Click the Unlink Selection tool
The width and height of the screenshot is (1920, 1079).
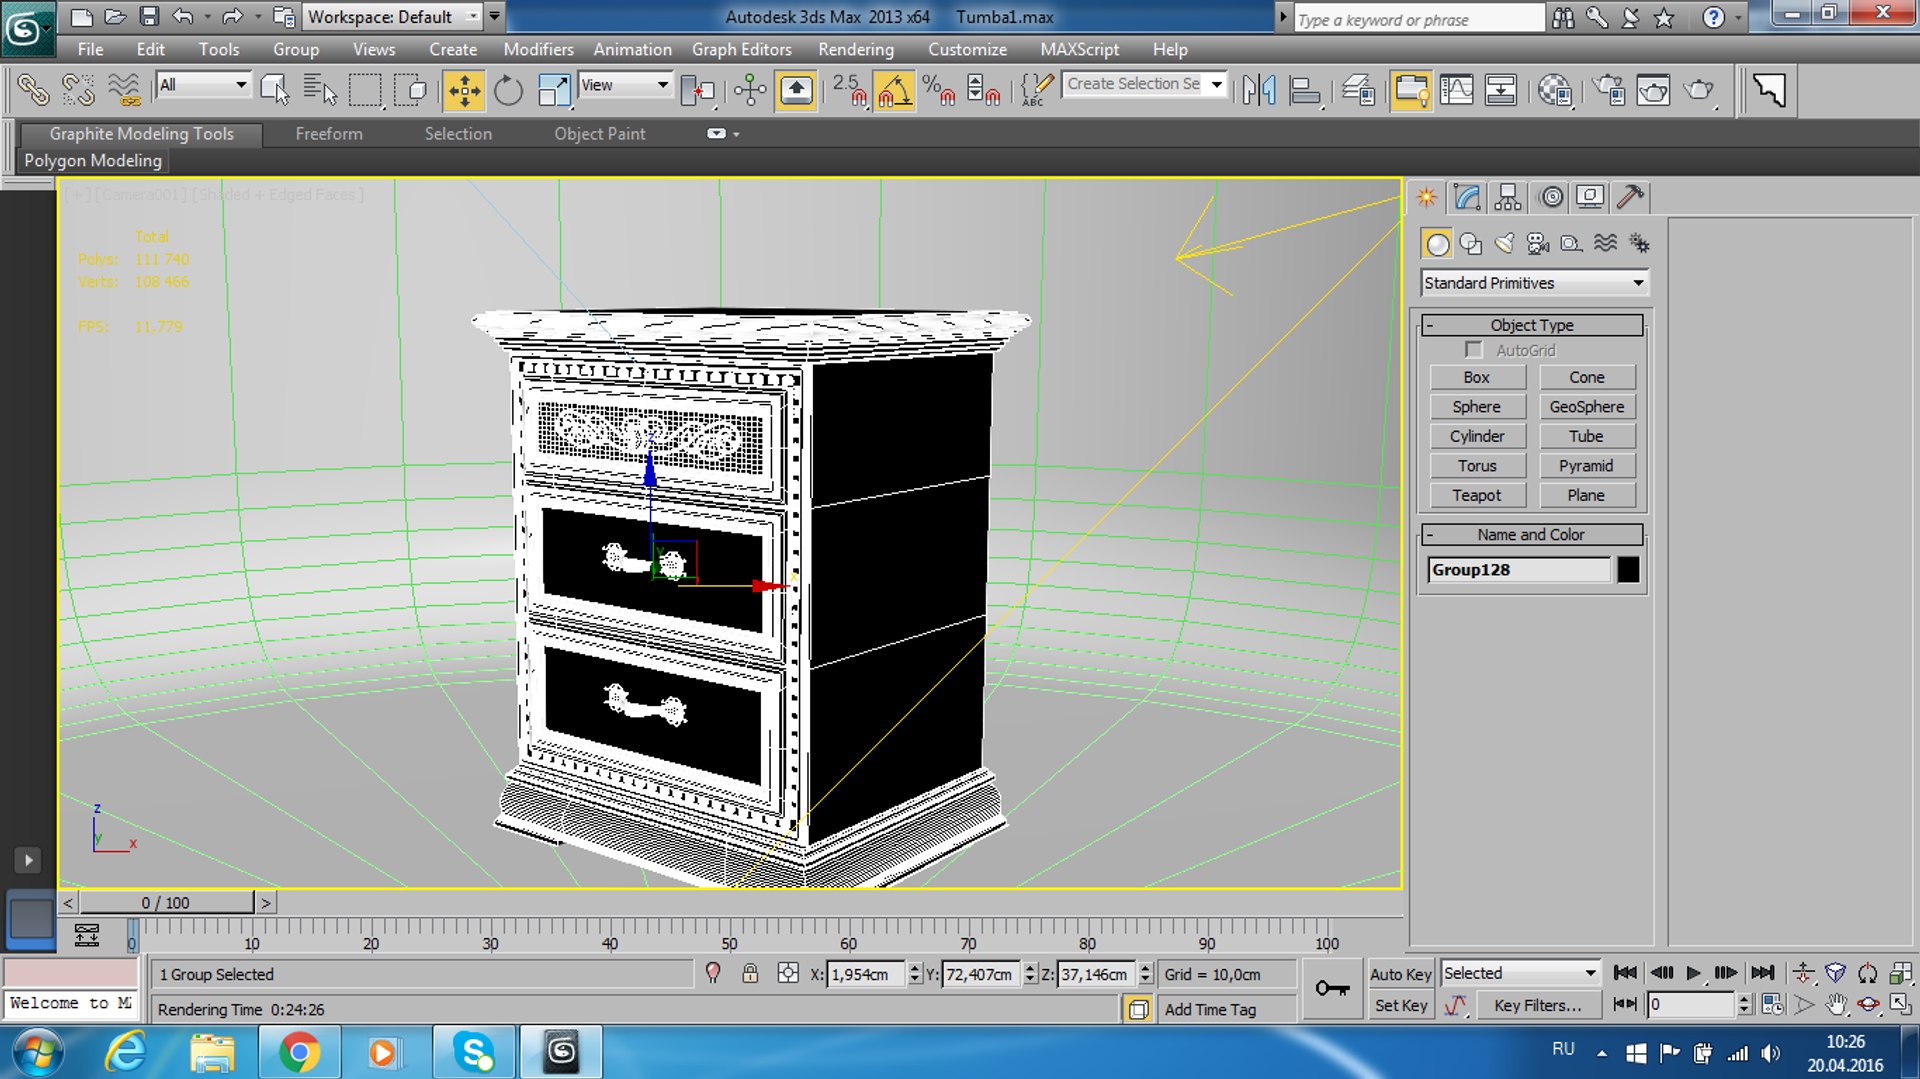[x=78, y=90]
